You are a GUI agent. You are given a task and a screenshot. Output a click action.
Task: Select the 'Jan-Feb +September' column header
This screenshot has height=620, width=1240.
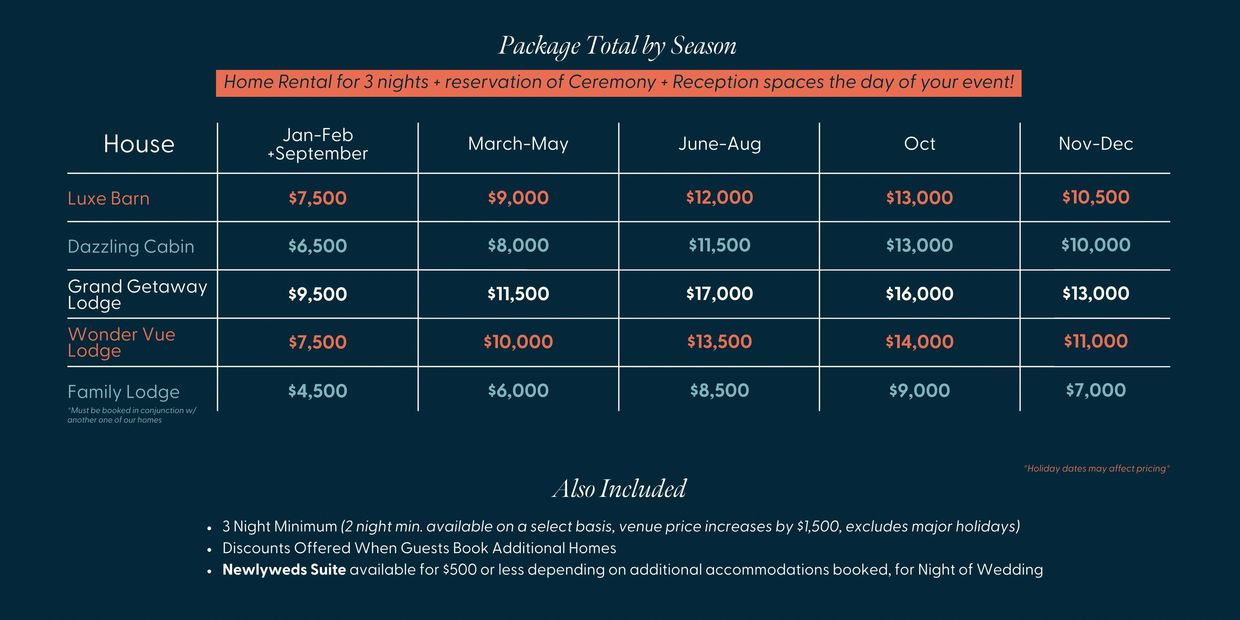point(318,144)
